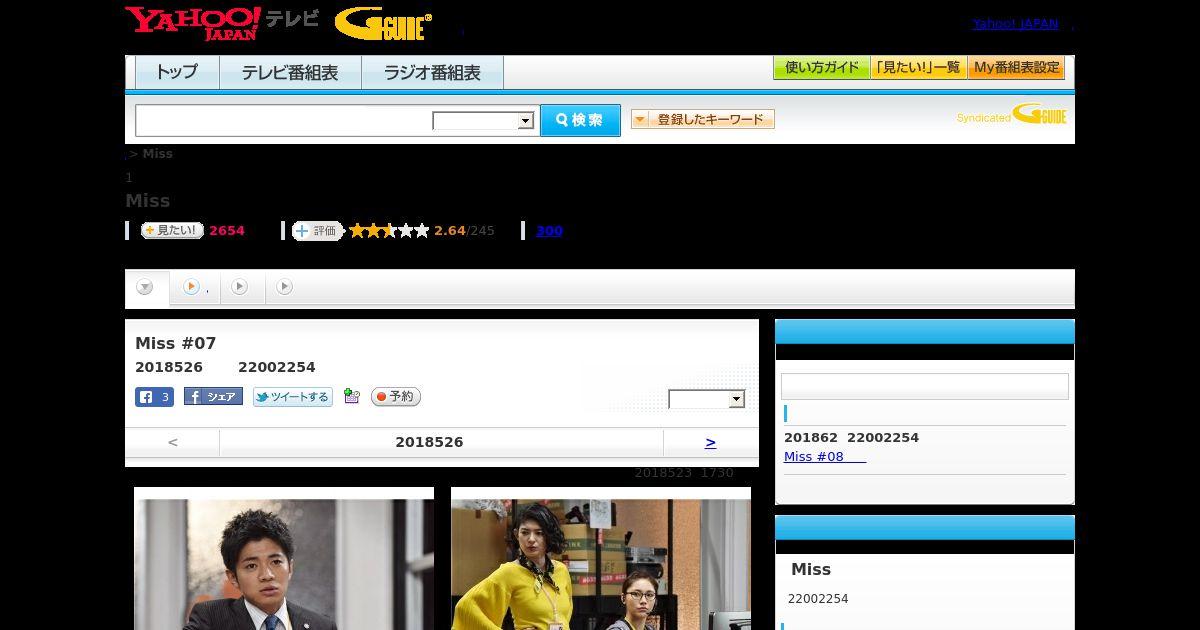The width and height of the screenshot is (1200, 630).
Task: Click the Miss #07 episode title
Action: pos(176,344)
